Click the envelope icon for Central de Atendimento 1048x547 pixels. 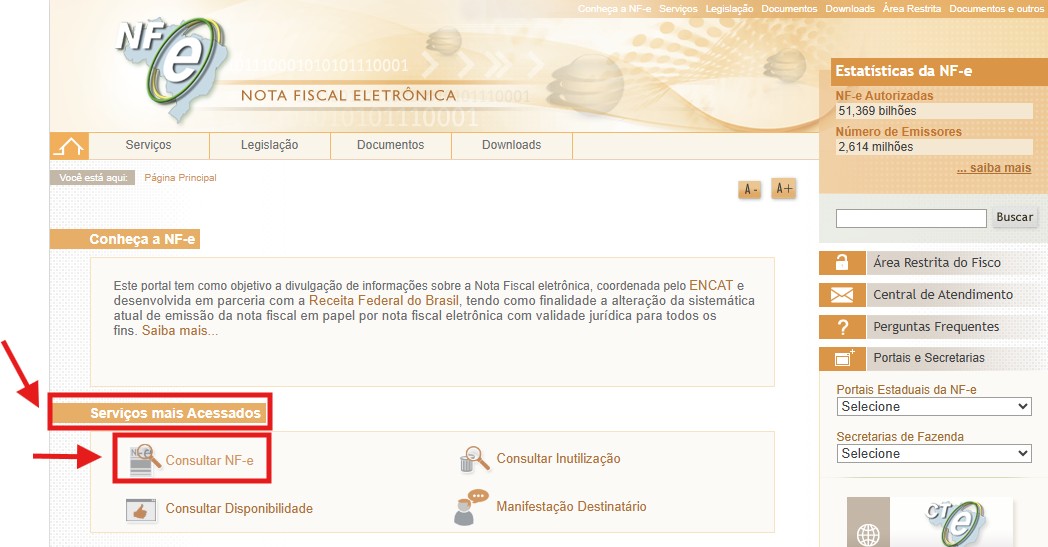842,295
